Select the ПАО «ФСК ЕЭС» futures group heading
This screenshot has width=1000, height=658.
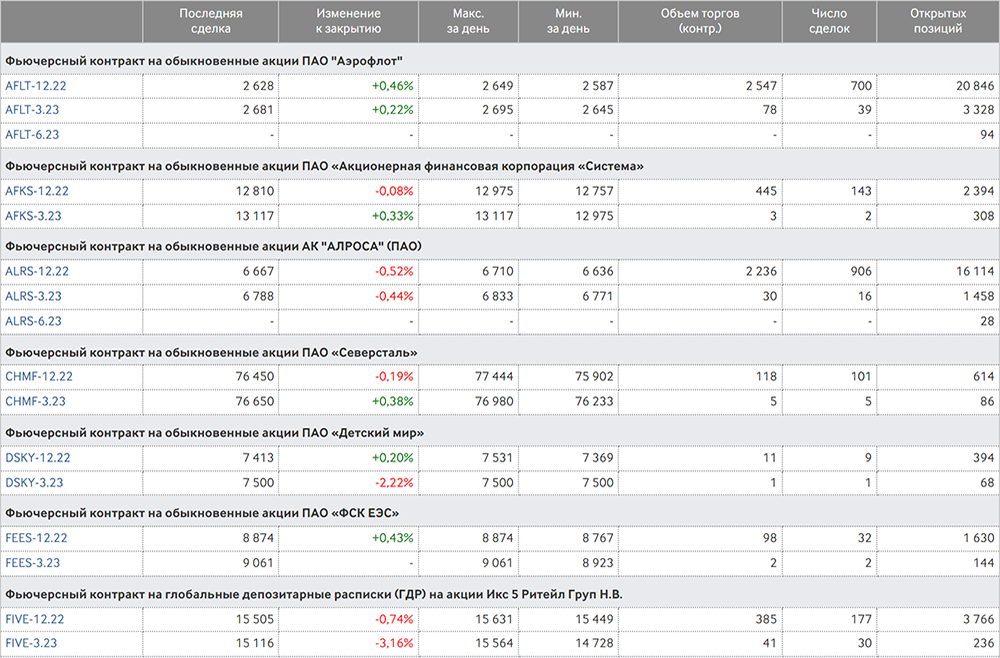(x=202, y=513)
